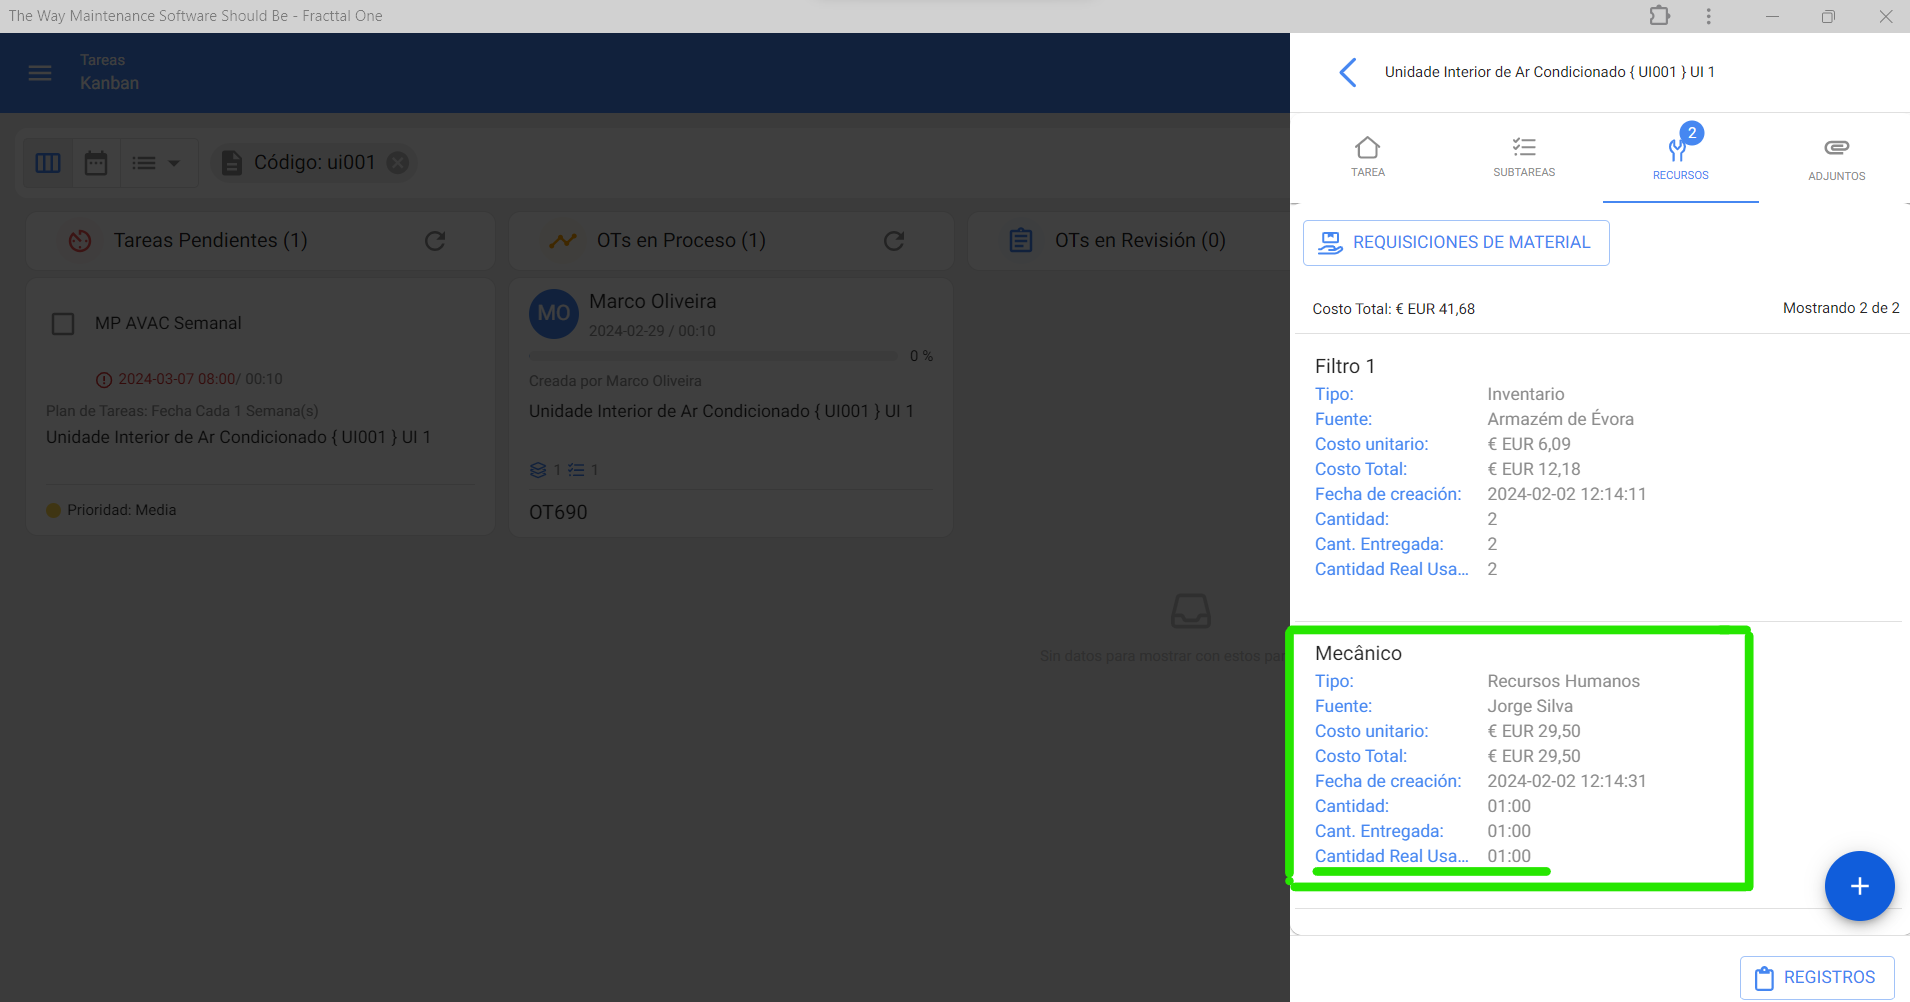Open the hamburger navigation menu

[x=40, y=73]
